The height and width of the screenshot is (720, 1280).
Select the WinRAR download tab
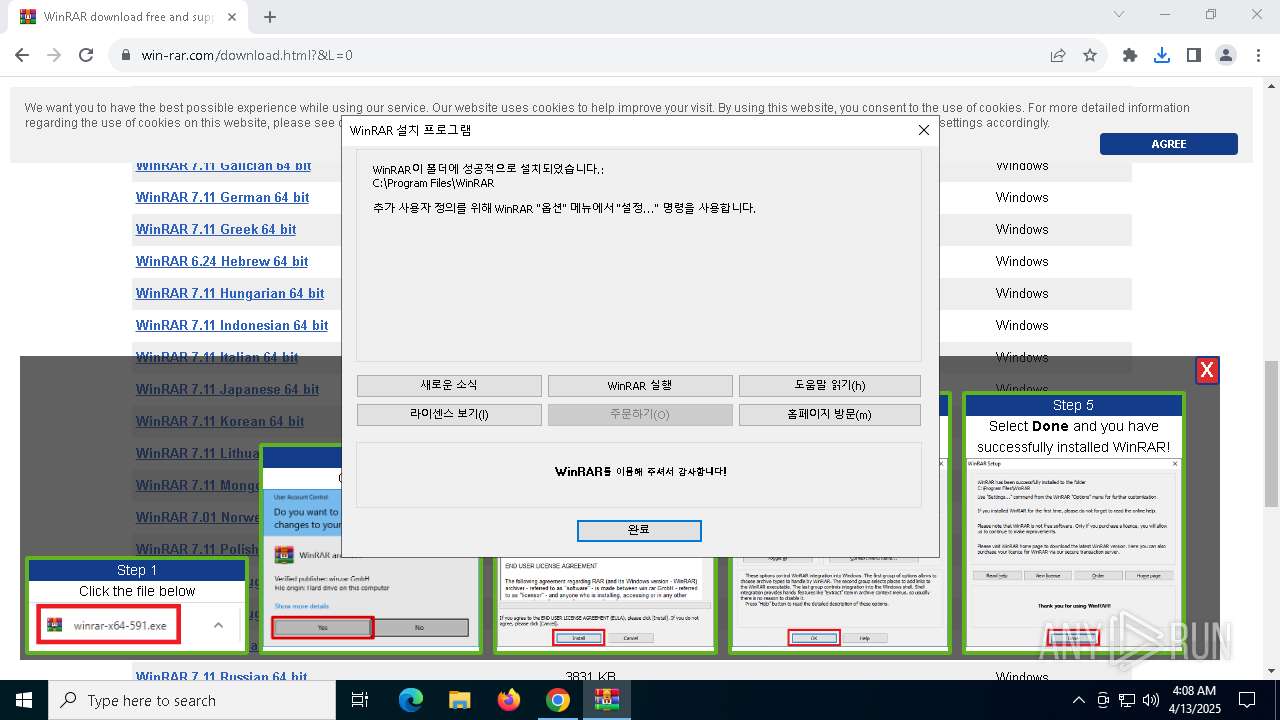click(128, 17)
